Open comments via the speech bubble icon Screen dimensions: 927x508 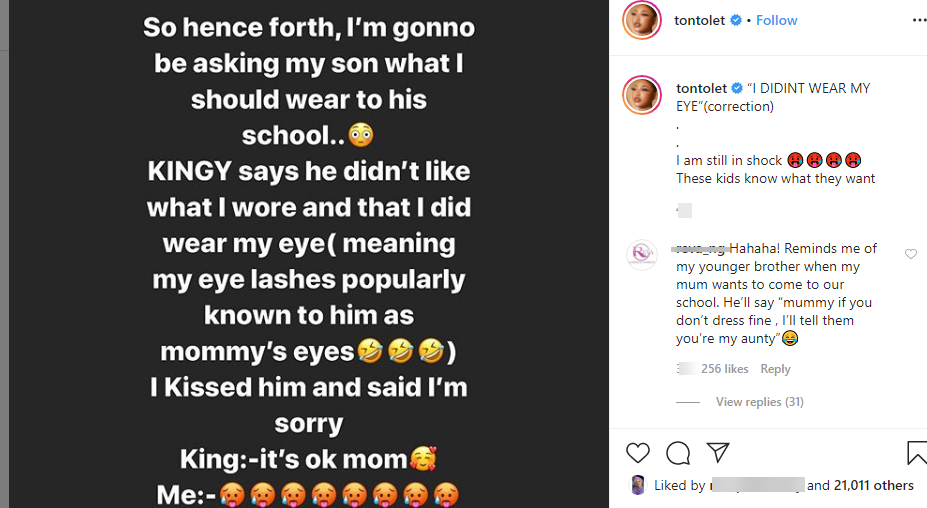[678, 453]
